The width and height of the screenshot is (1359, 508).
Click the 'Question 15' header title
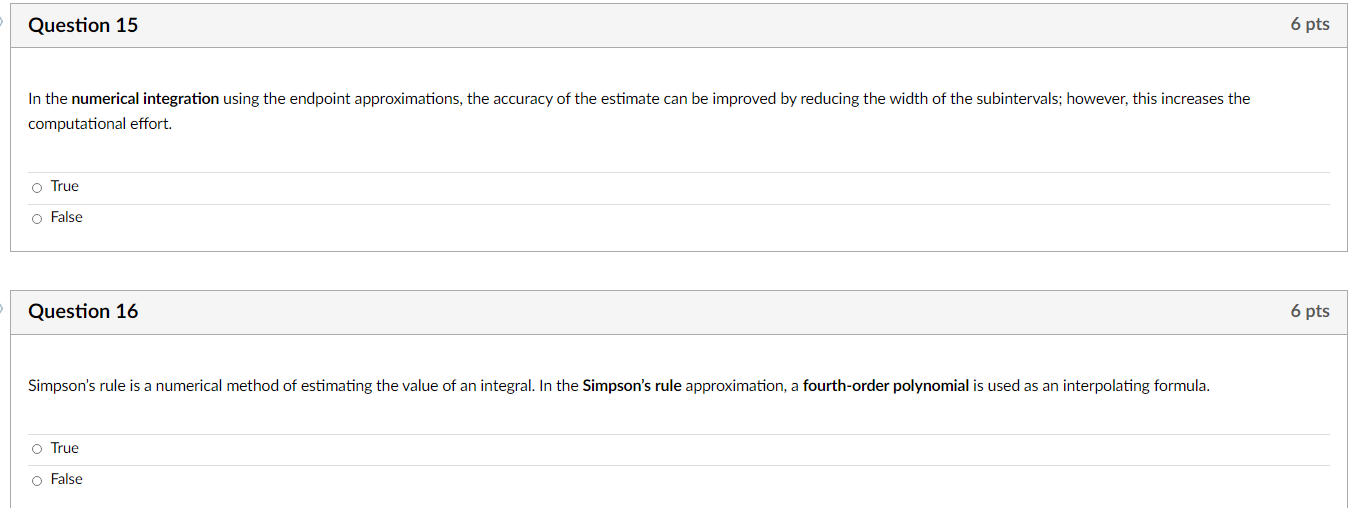83,26
